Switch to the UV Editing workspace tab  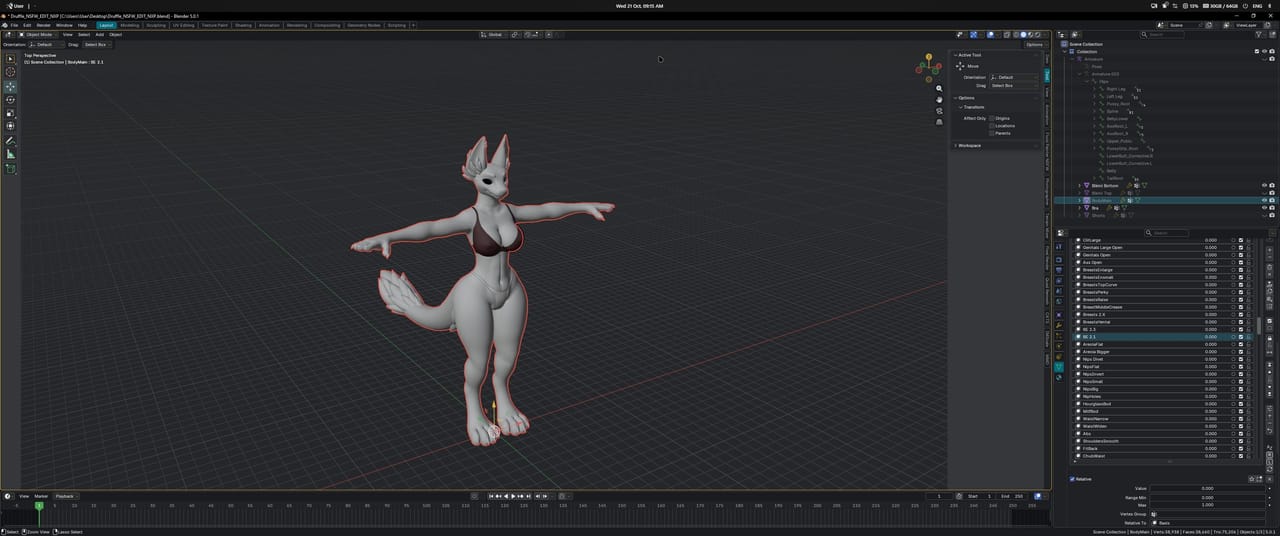[183, 25]
